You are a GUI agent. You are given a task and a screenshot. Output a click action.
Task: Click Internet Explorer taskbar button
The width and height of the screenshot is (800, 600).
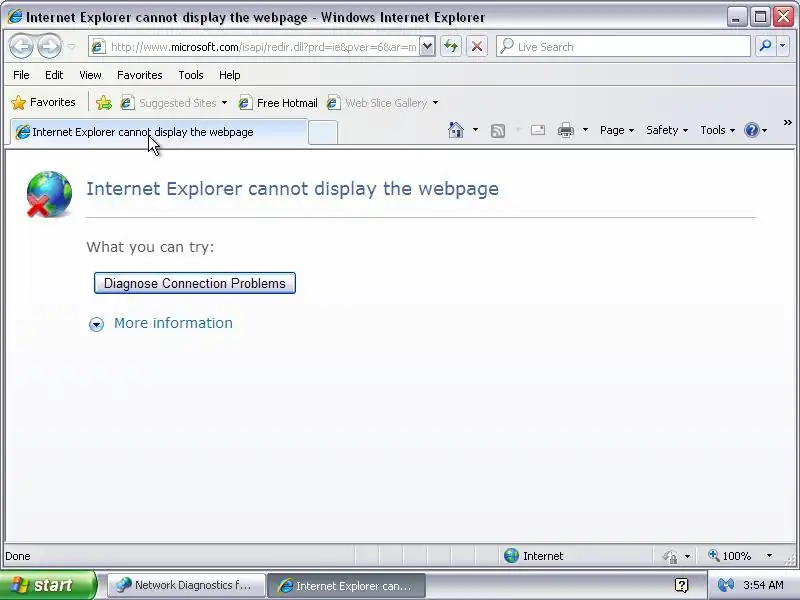point(346,586)
